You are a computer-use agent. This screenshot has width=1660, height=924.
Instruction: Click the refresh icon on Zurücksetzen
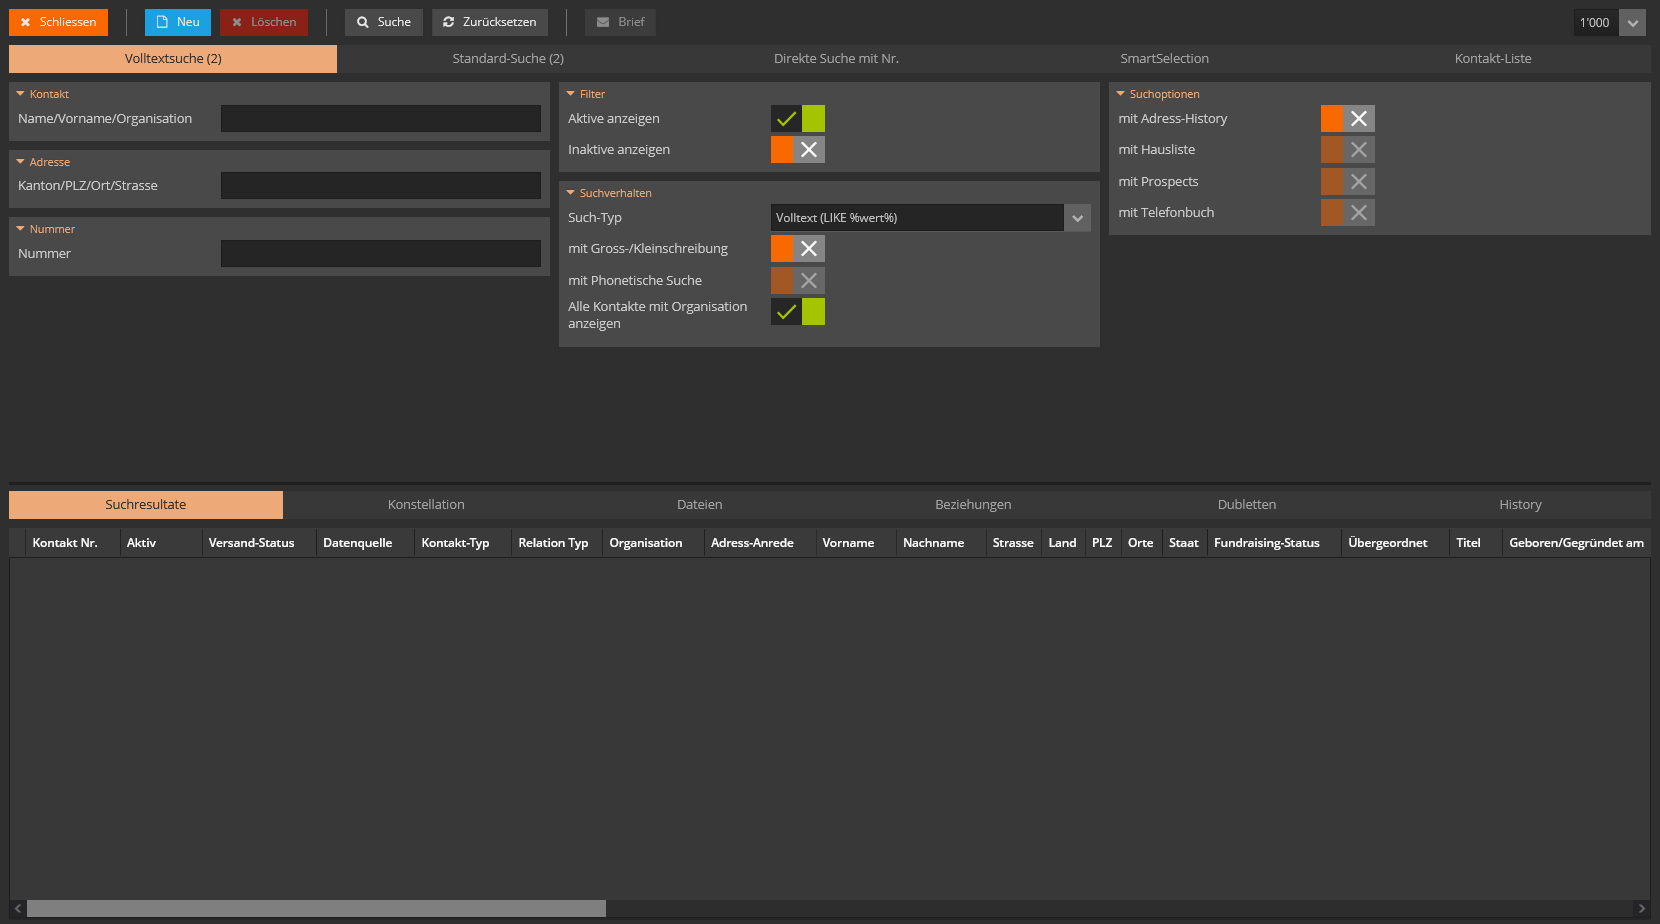pyautogui.click(x=449, y=22)
